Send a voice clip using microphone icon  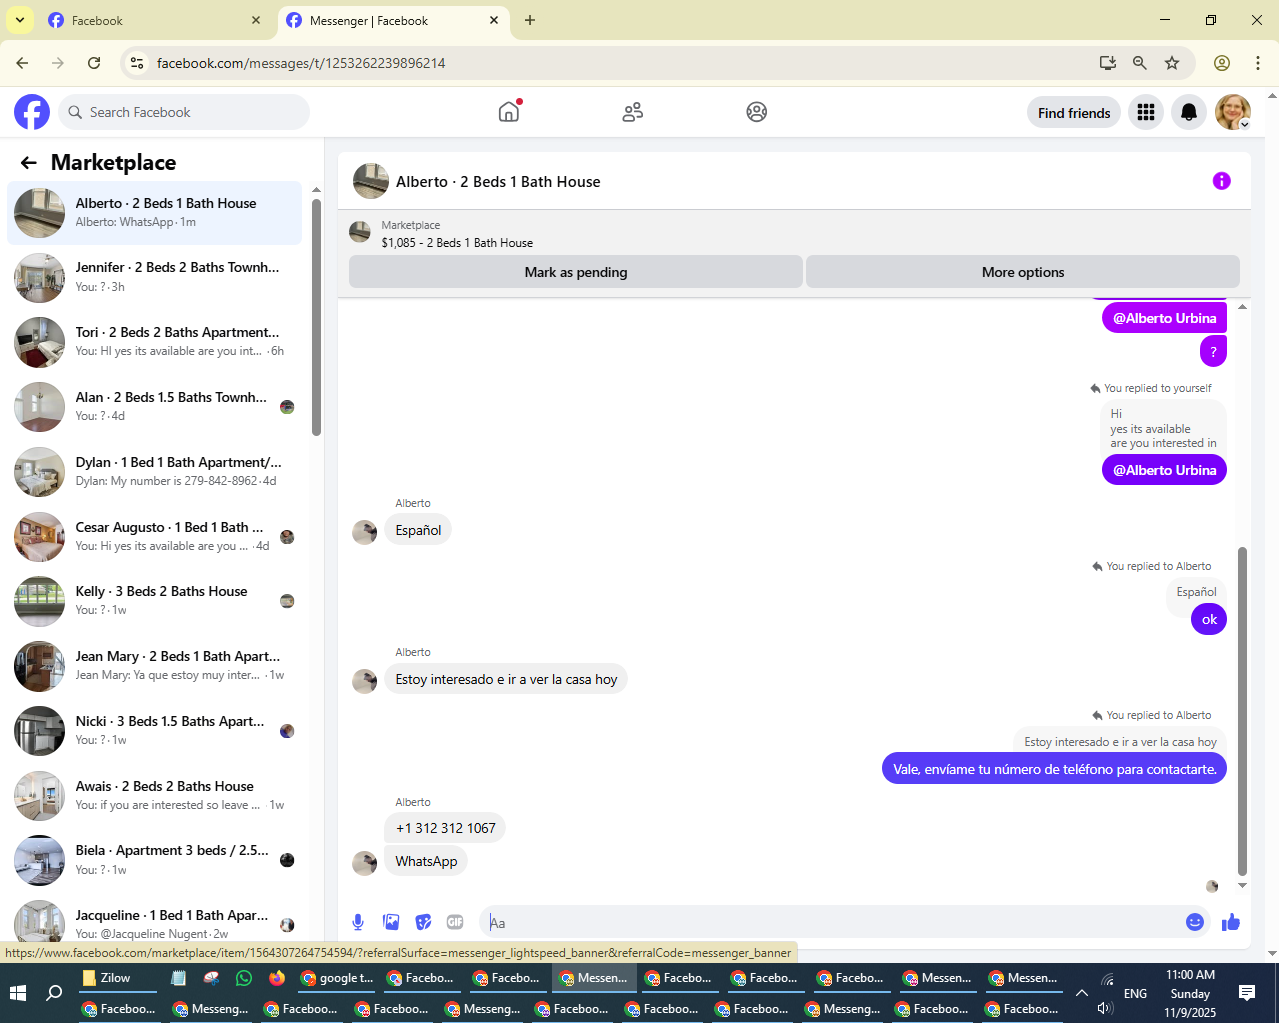coord(358,922)
